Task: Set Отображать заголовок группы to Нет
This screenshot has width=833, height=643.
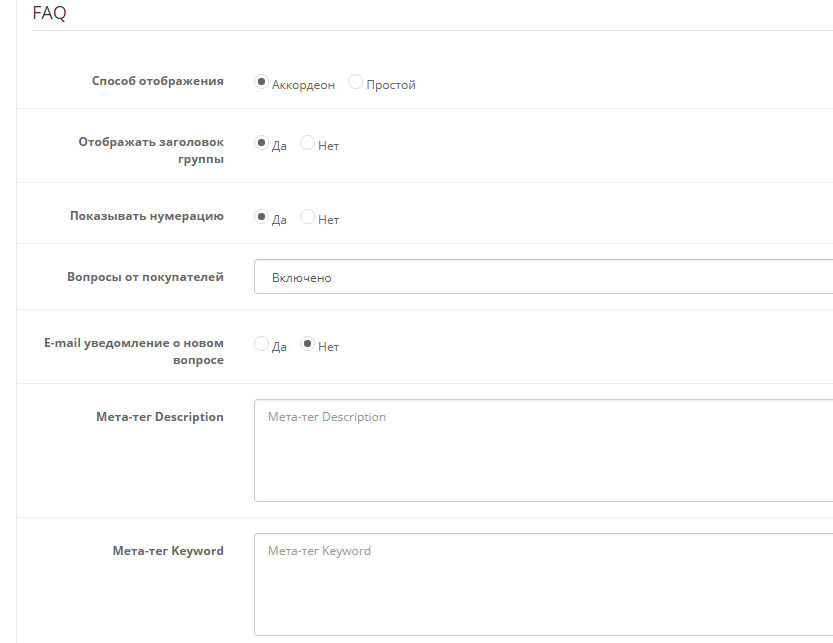Action: point(308,143)
